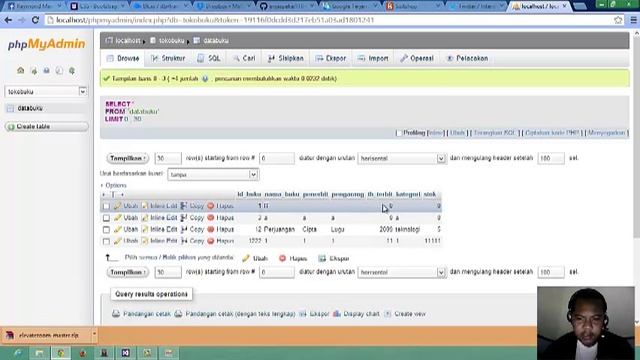This screenshot has height=360, width=640.
Task: Tick the checkbox of the first row
Action: 107,206
